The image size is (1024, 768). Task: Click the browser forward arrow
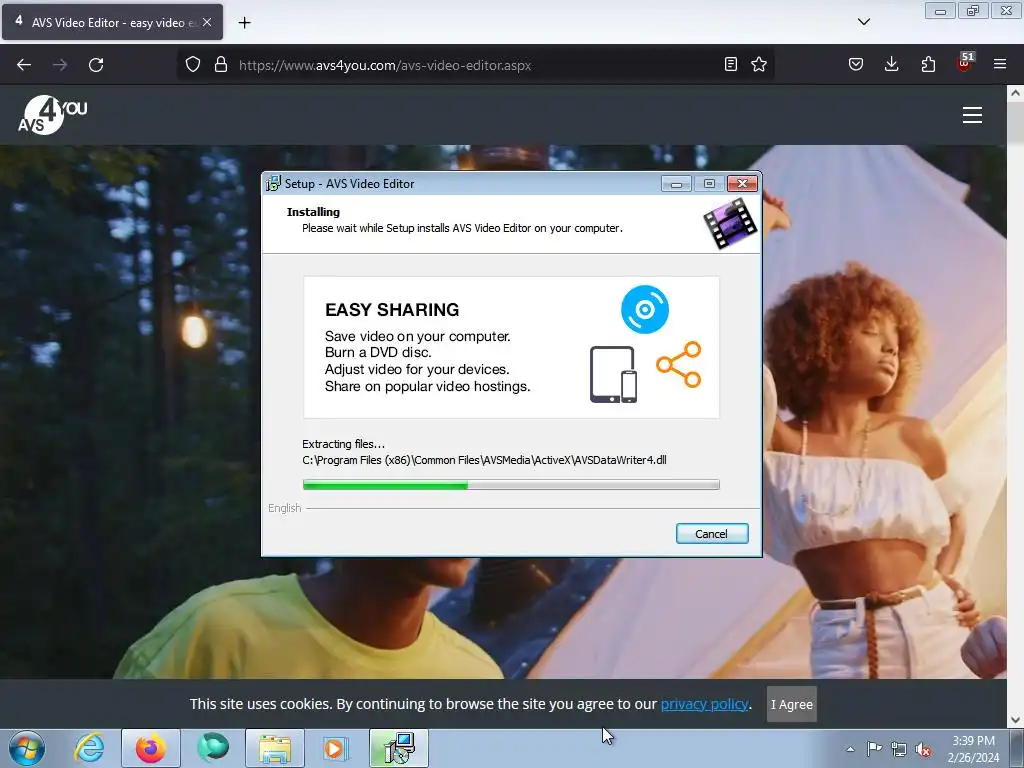[x=60, y=65]
